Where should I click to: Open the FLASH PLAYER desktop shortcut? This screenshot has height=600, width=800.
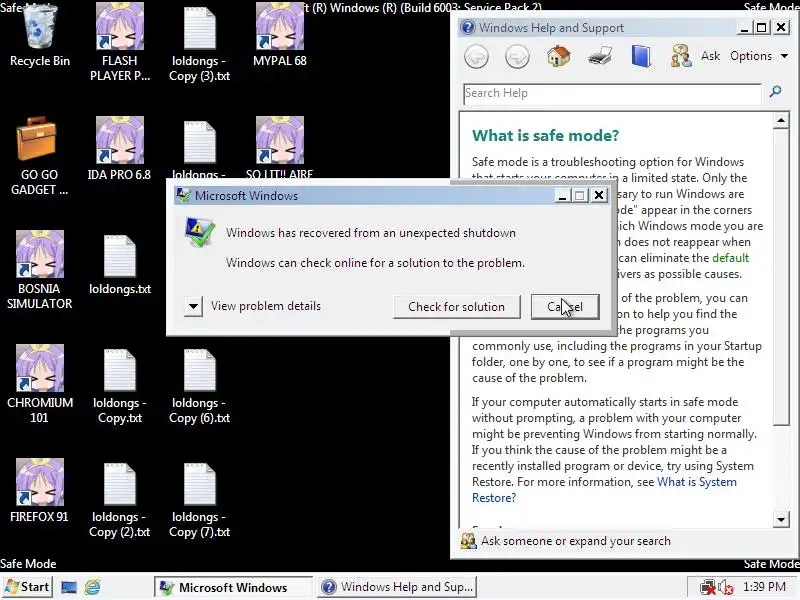click(x=120, y=41)
